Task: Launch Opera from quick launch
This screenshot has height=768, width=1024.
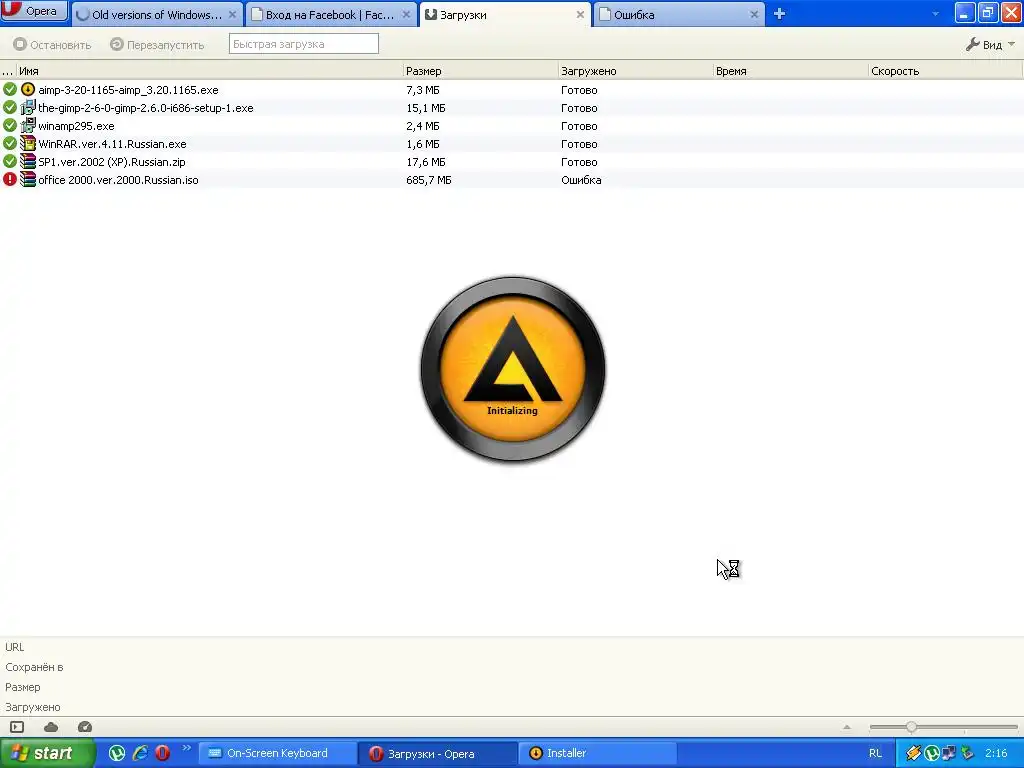Action: (x=163, y=753)
